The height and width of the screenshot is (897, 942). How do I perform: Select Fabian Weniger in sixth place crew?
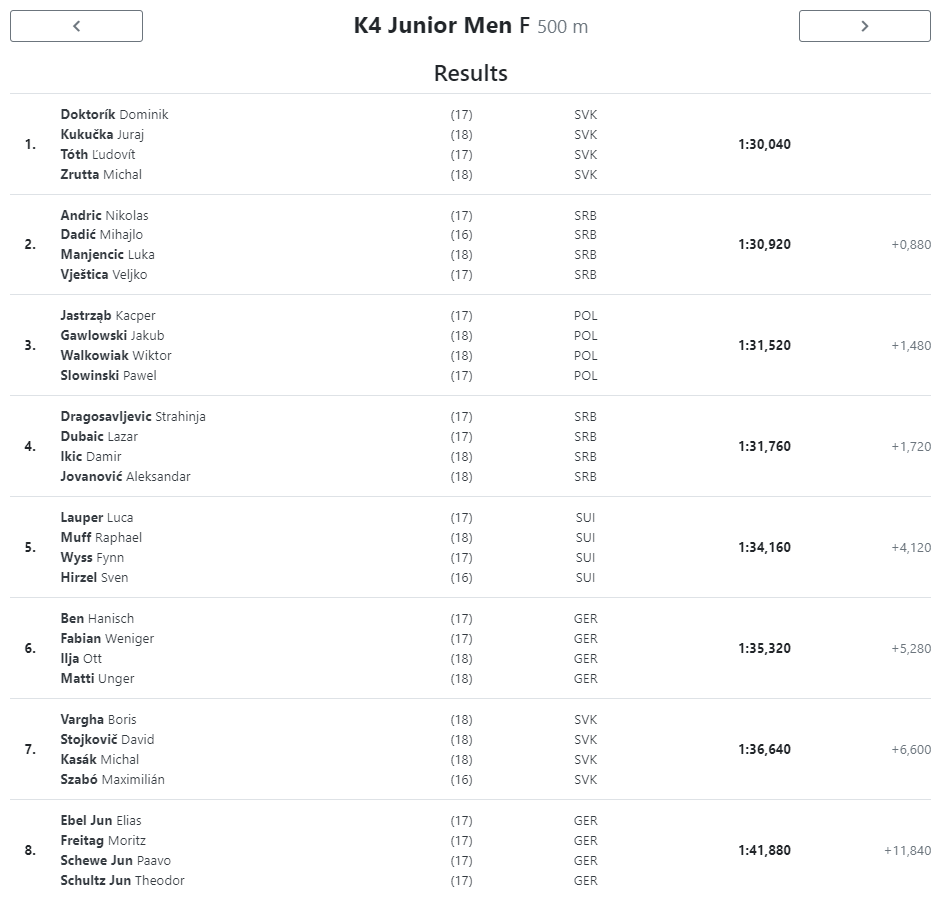(107, 639)
